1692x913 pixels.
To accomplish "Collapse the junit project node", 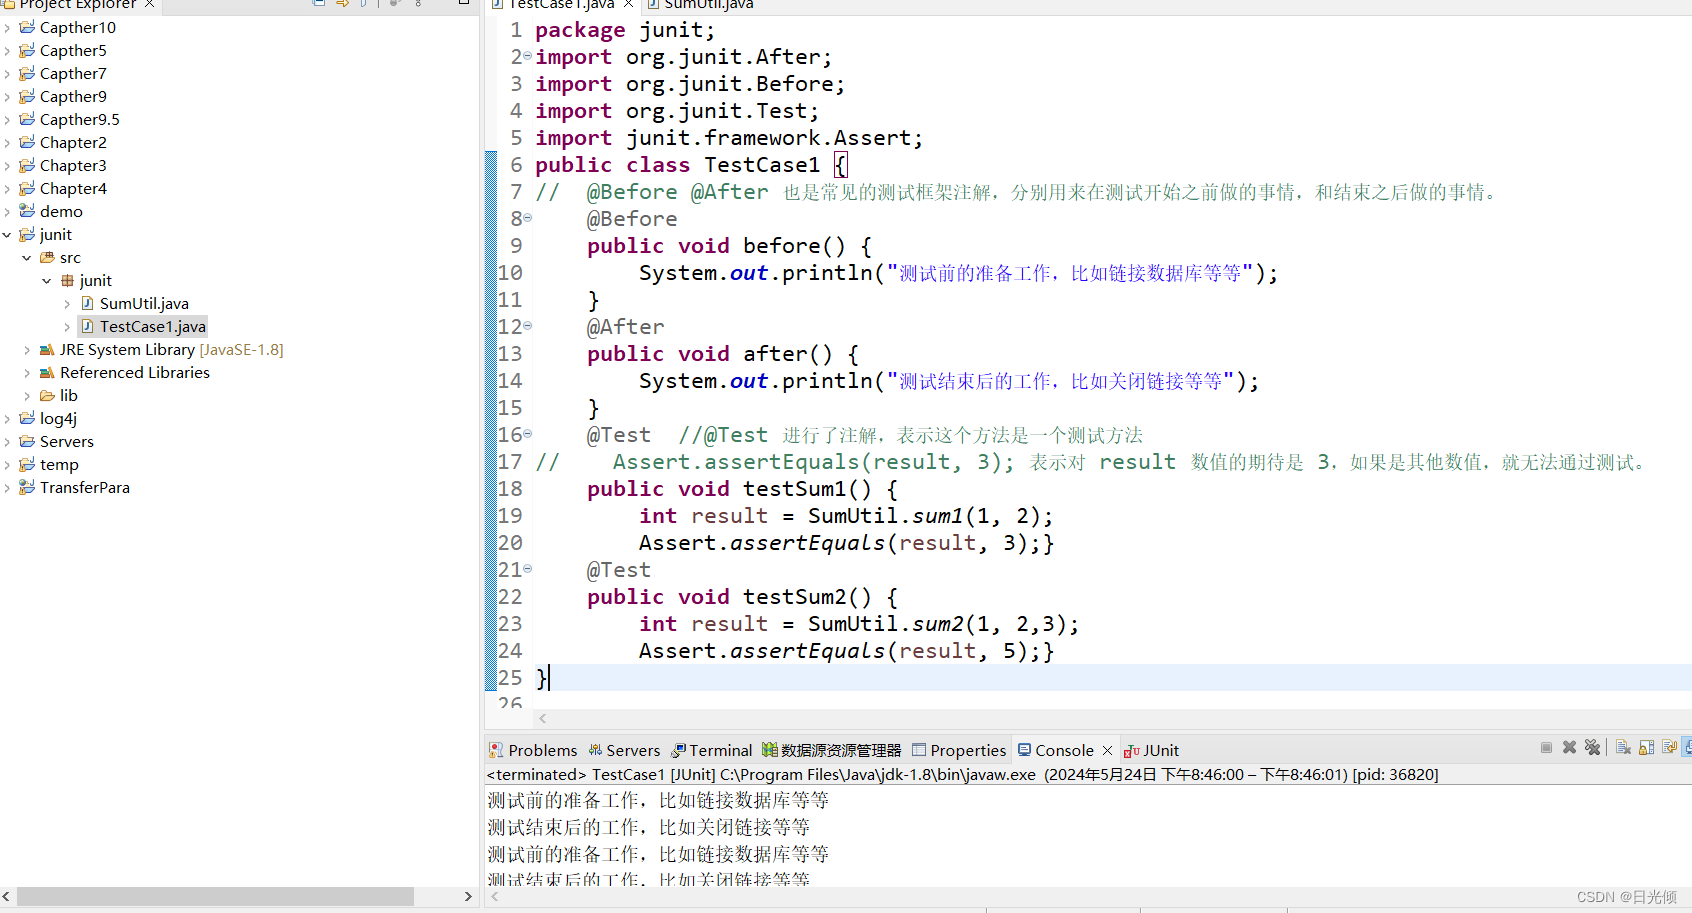I will click(7, 235).
